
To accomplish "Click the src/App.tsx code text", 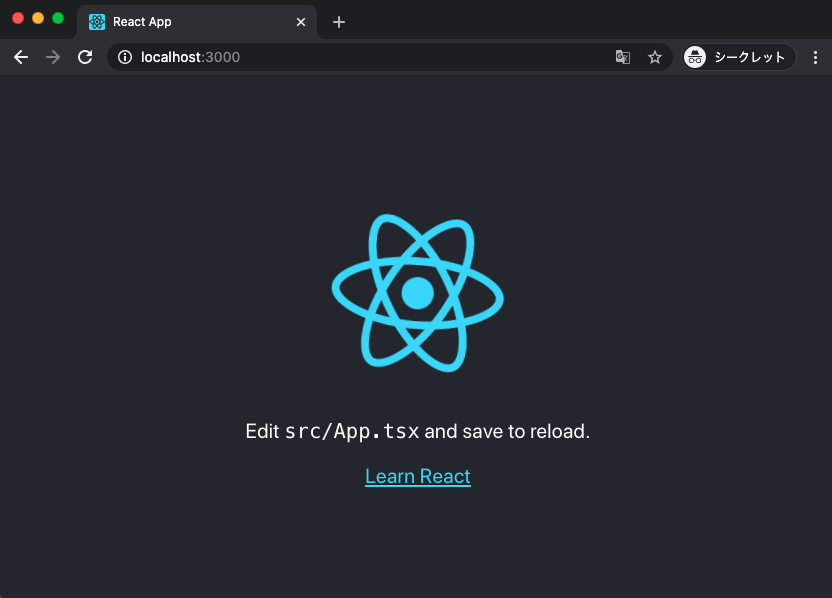I will [x=352, y=432].
